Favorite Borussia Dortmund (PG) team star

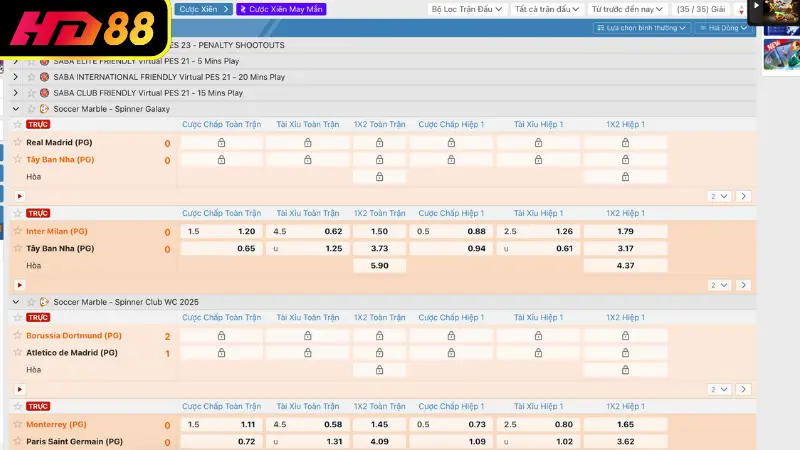coord(18,335)
